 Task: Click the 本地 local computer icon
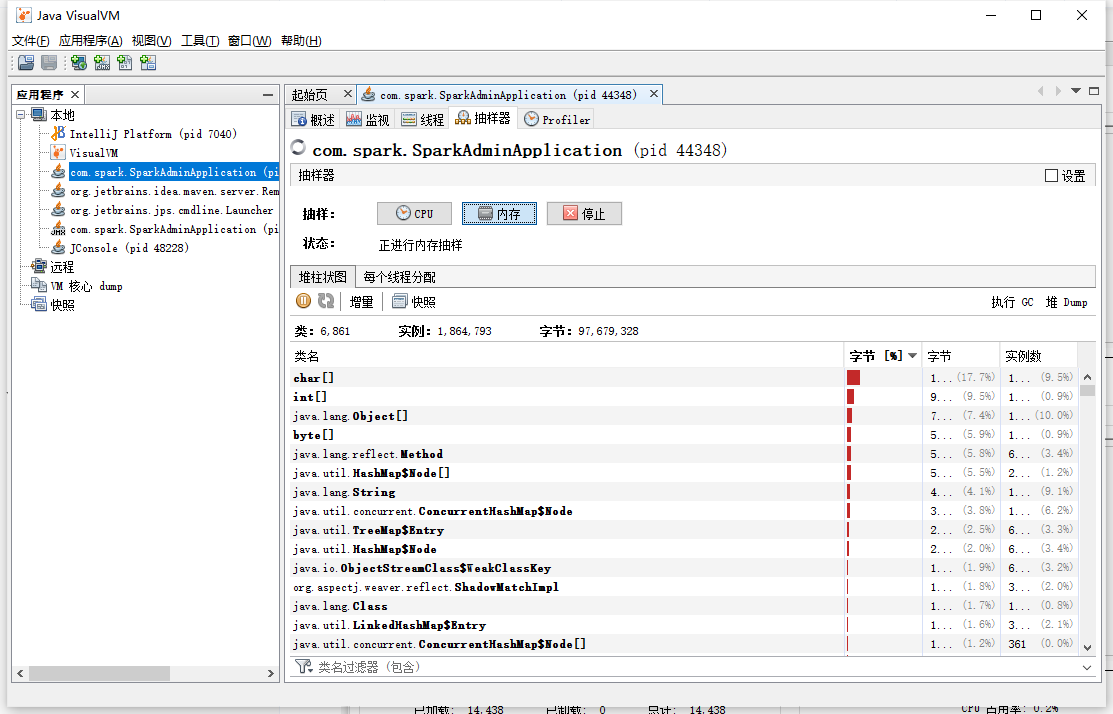(x=39, y=114)
